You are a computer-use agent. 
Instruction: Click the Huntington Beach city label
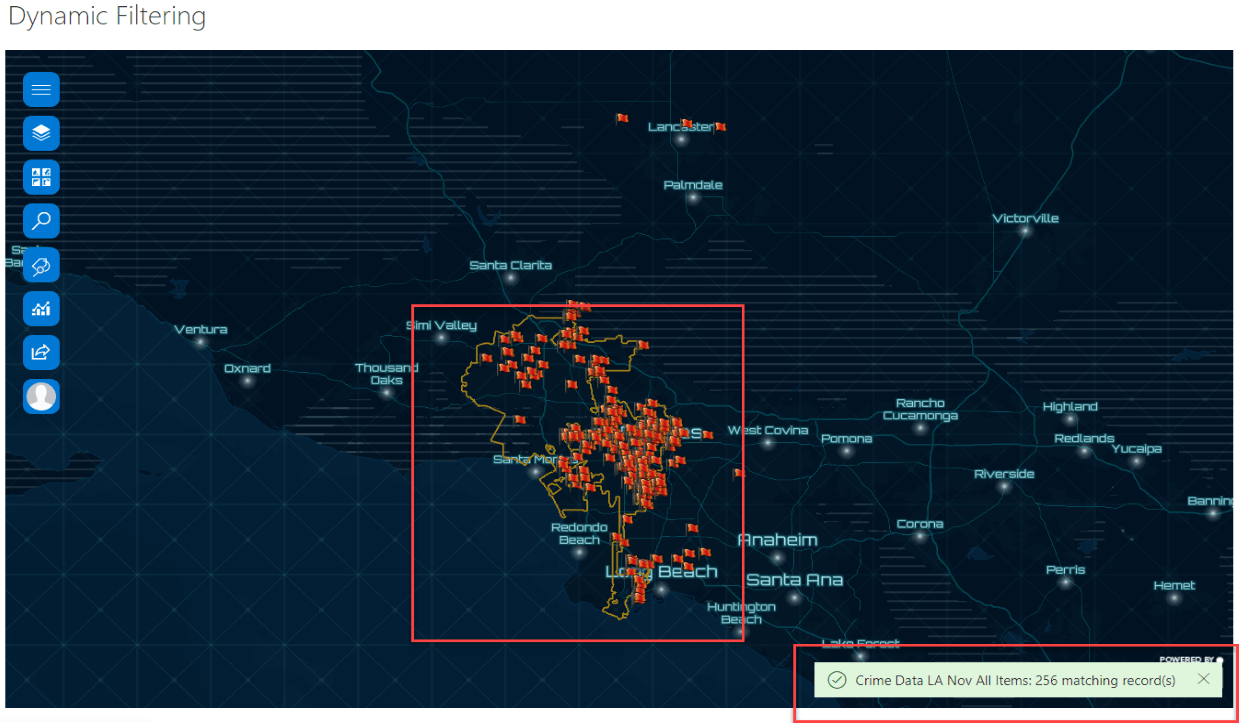pyautogui.click(x=741, y=613)
